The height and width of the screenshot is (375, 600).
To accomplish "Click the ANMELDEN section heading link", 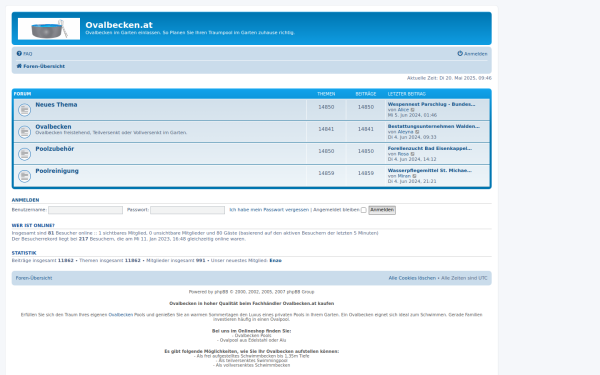I will pyautogui.click(x=25, y=200).
